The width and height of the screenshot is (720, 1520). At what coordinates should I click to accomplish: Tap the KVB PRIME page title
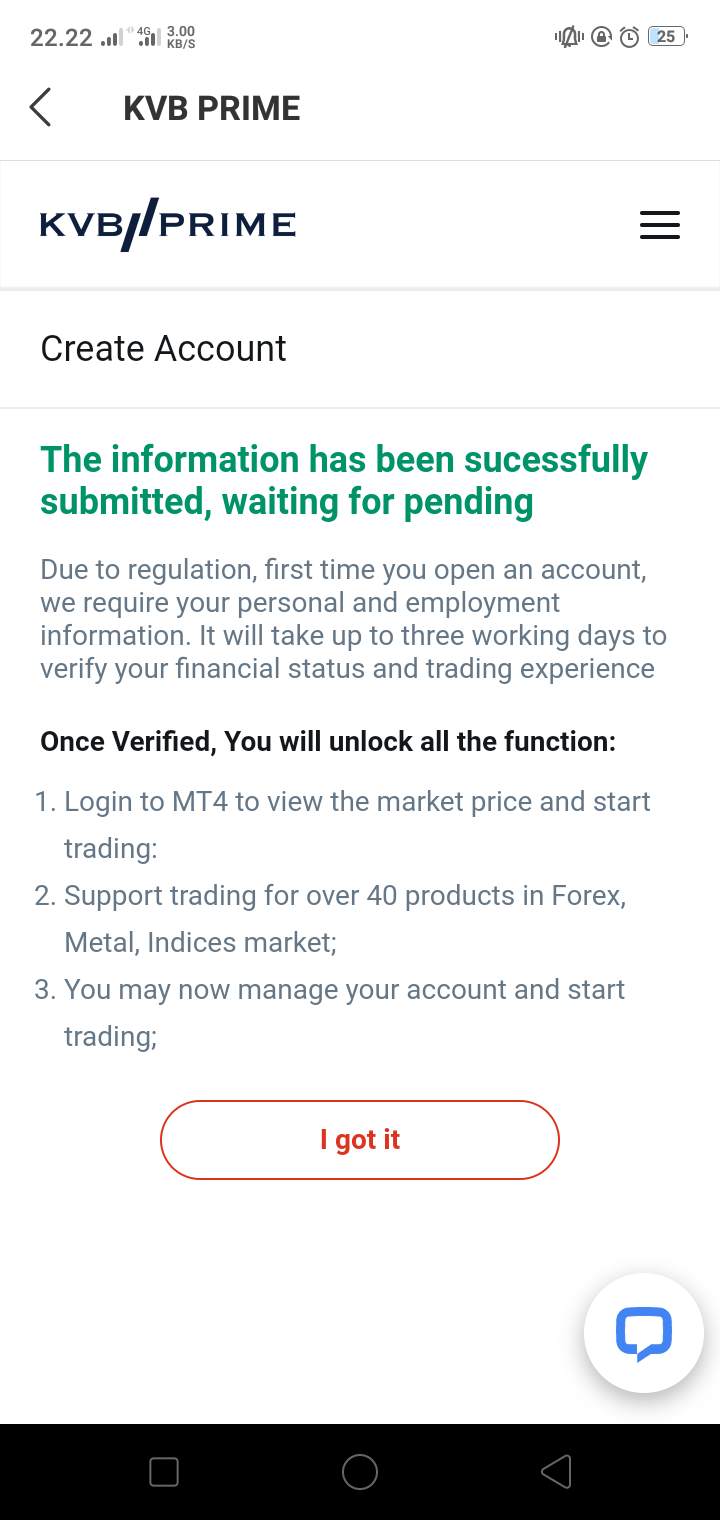[212, 108]
